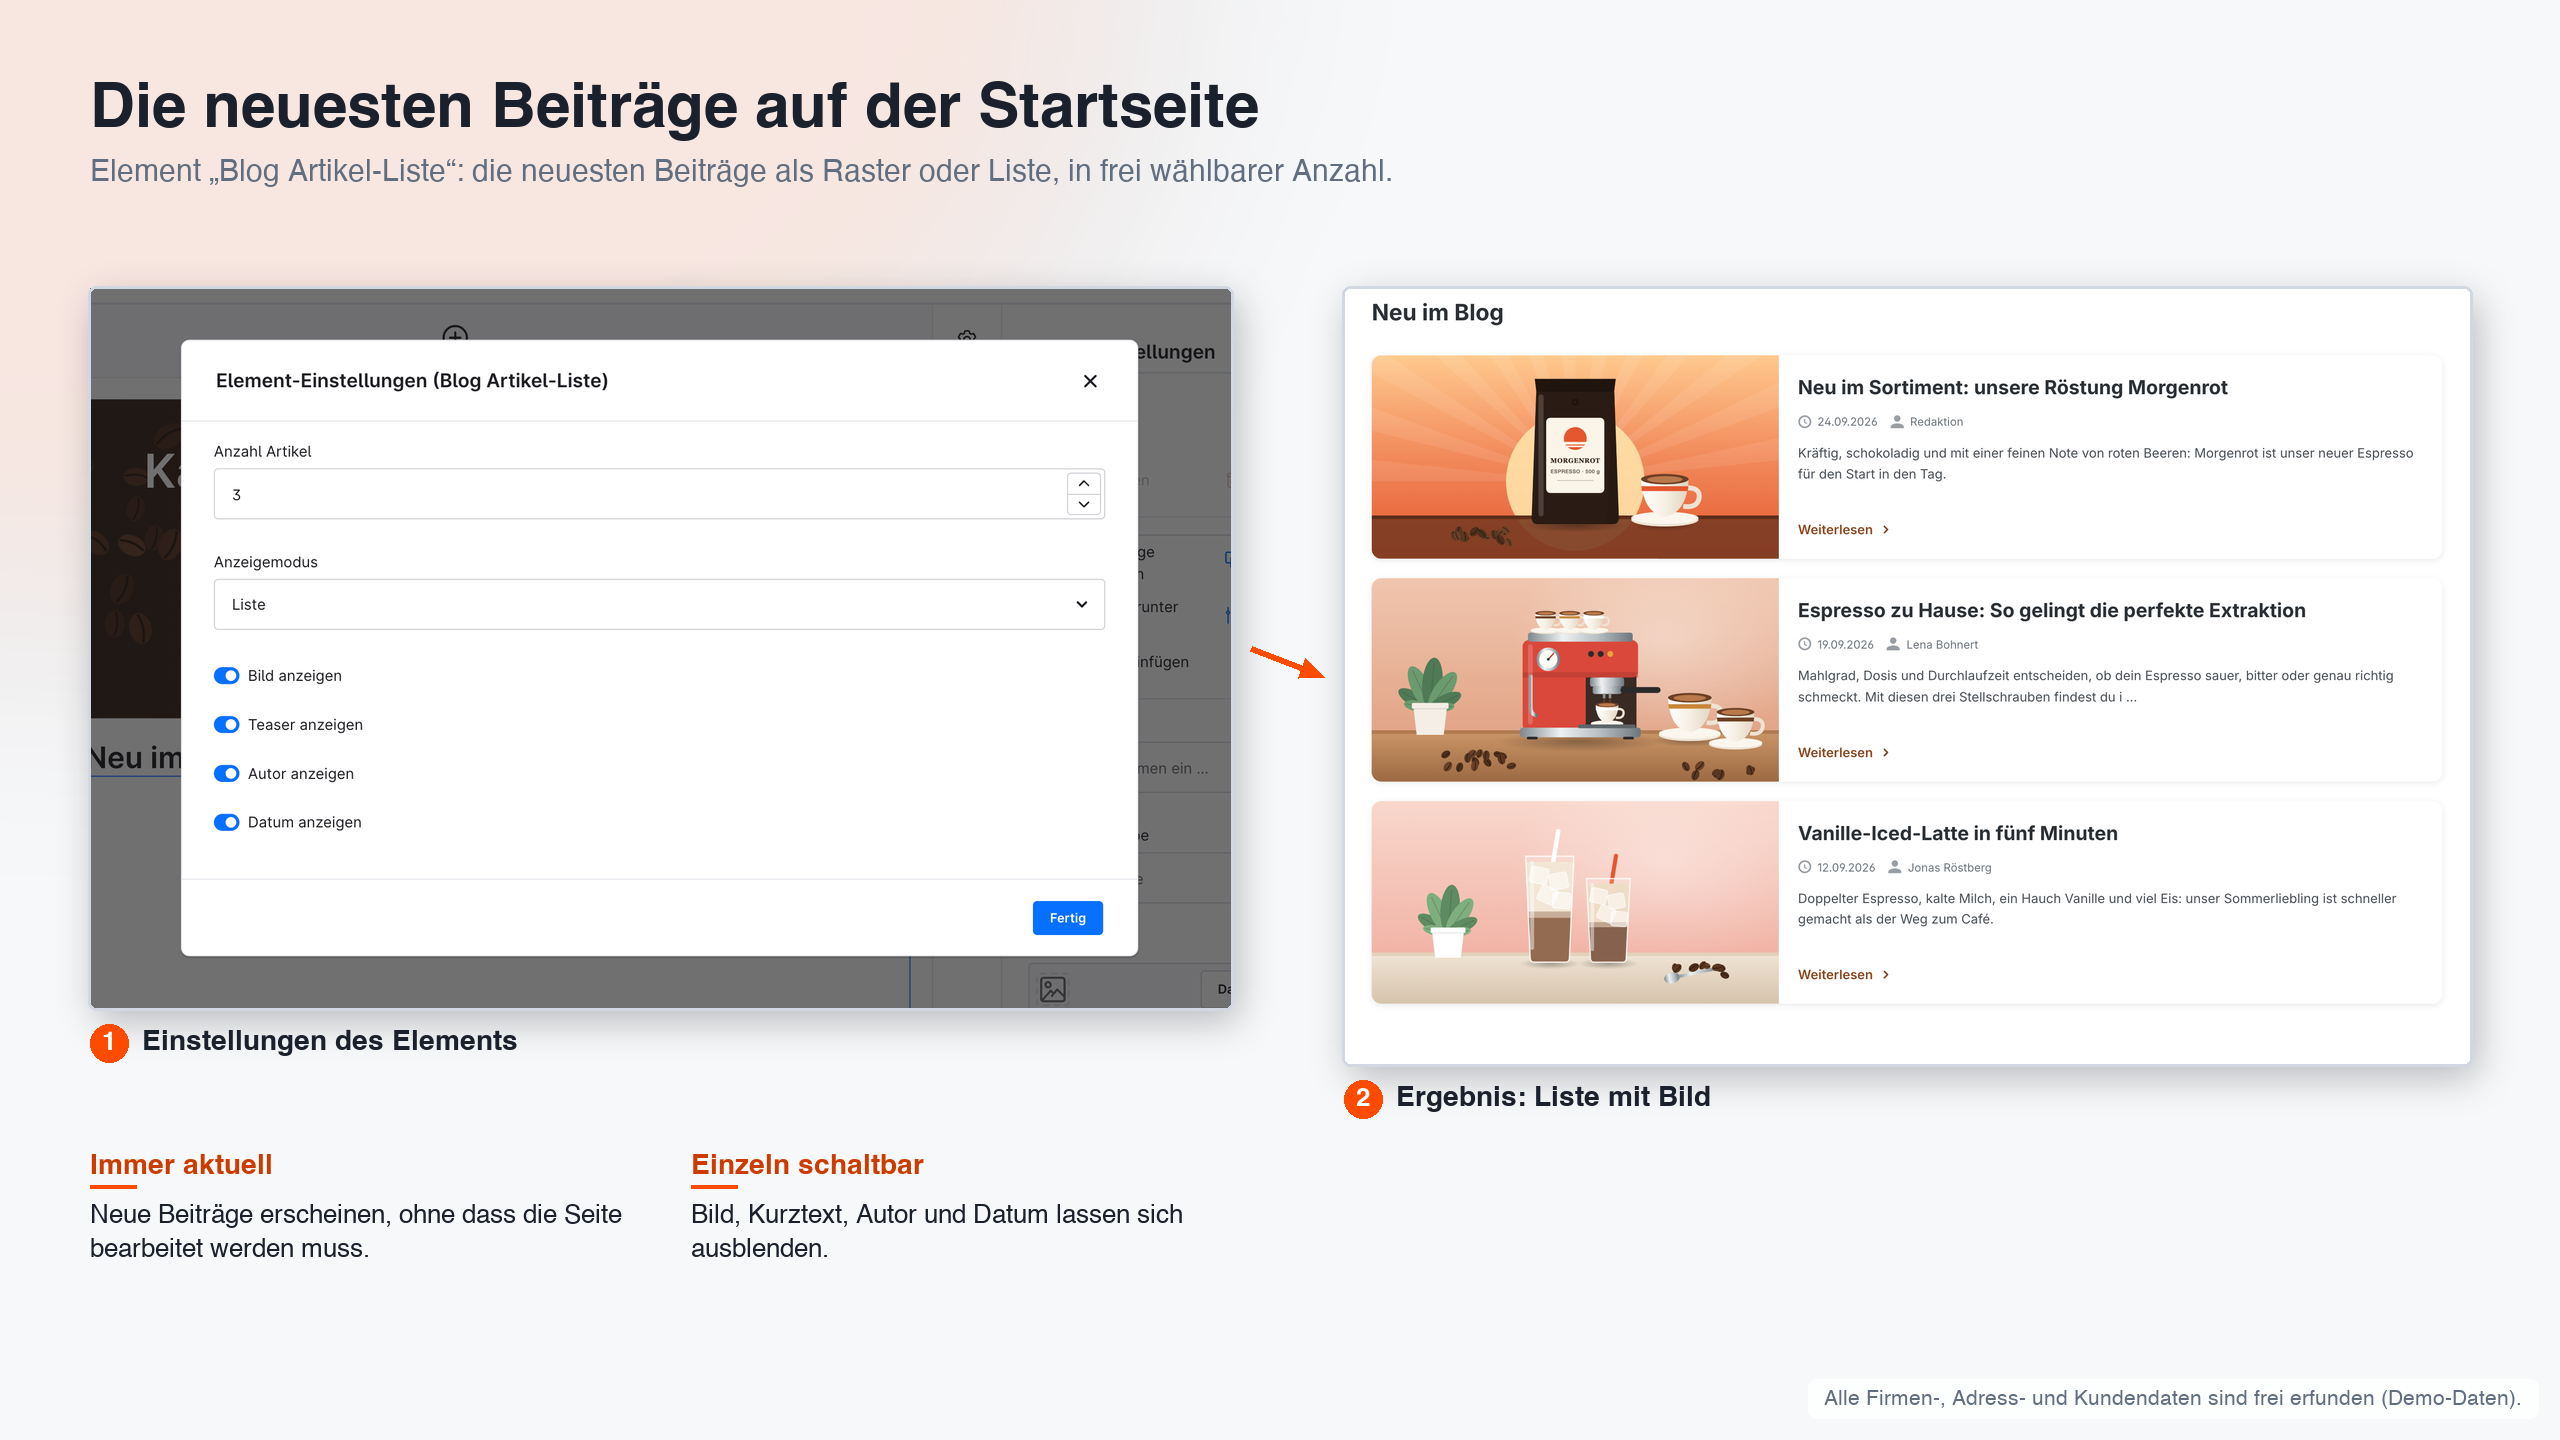Open the Anzeigemodus dropdown showing Liste

(659, 604)
